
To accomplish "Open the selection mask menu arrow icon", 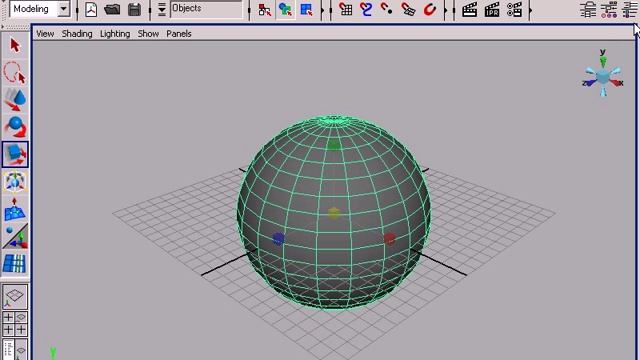I will tap(162, 9).
